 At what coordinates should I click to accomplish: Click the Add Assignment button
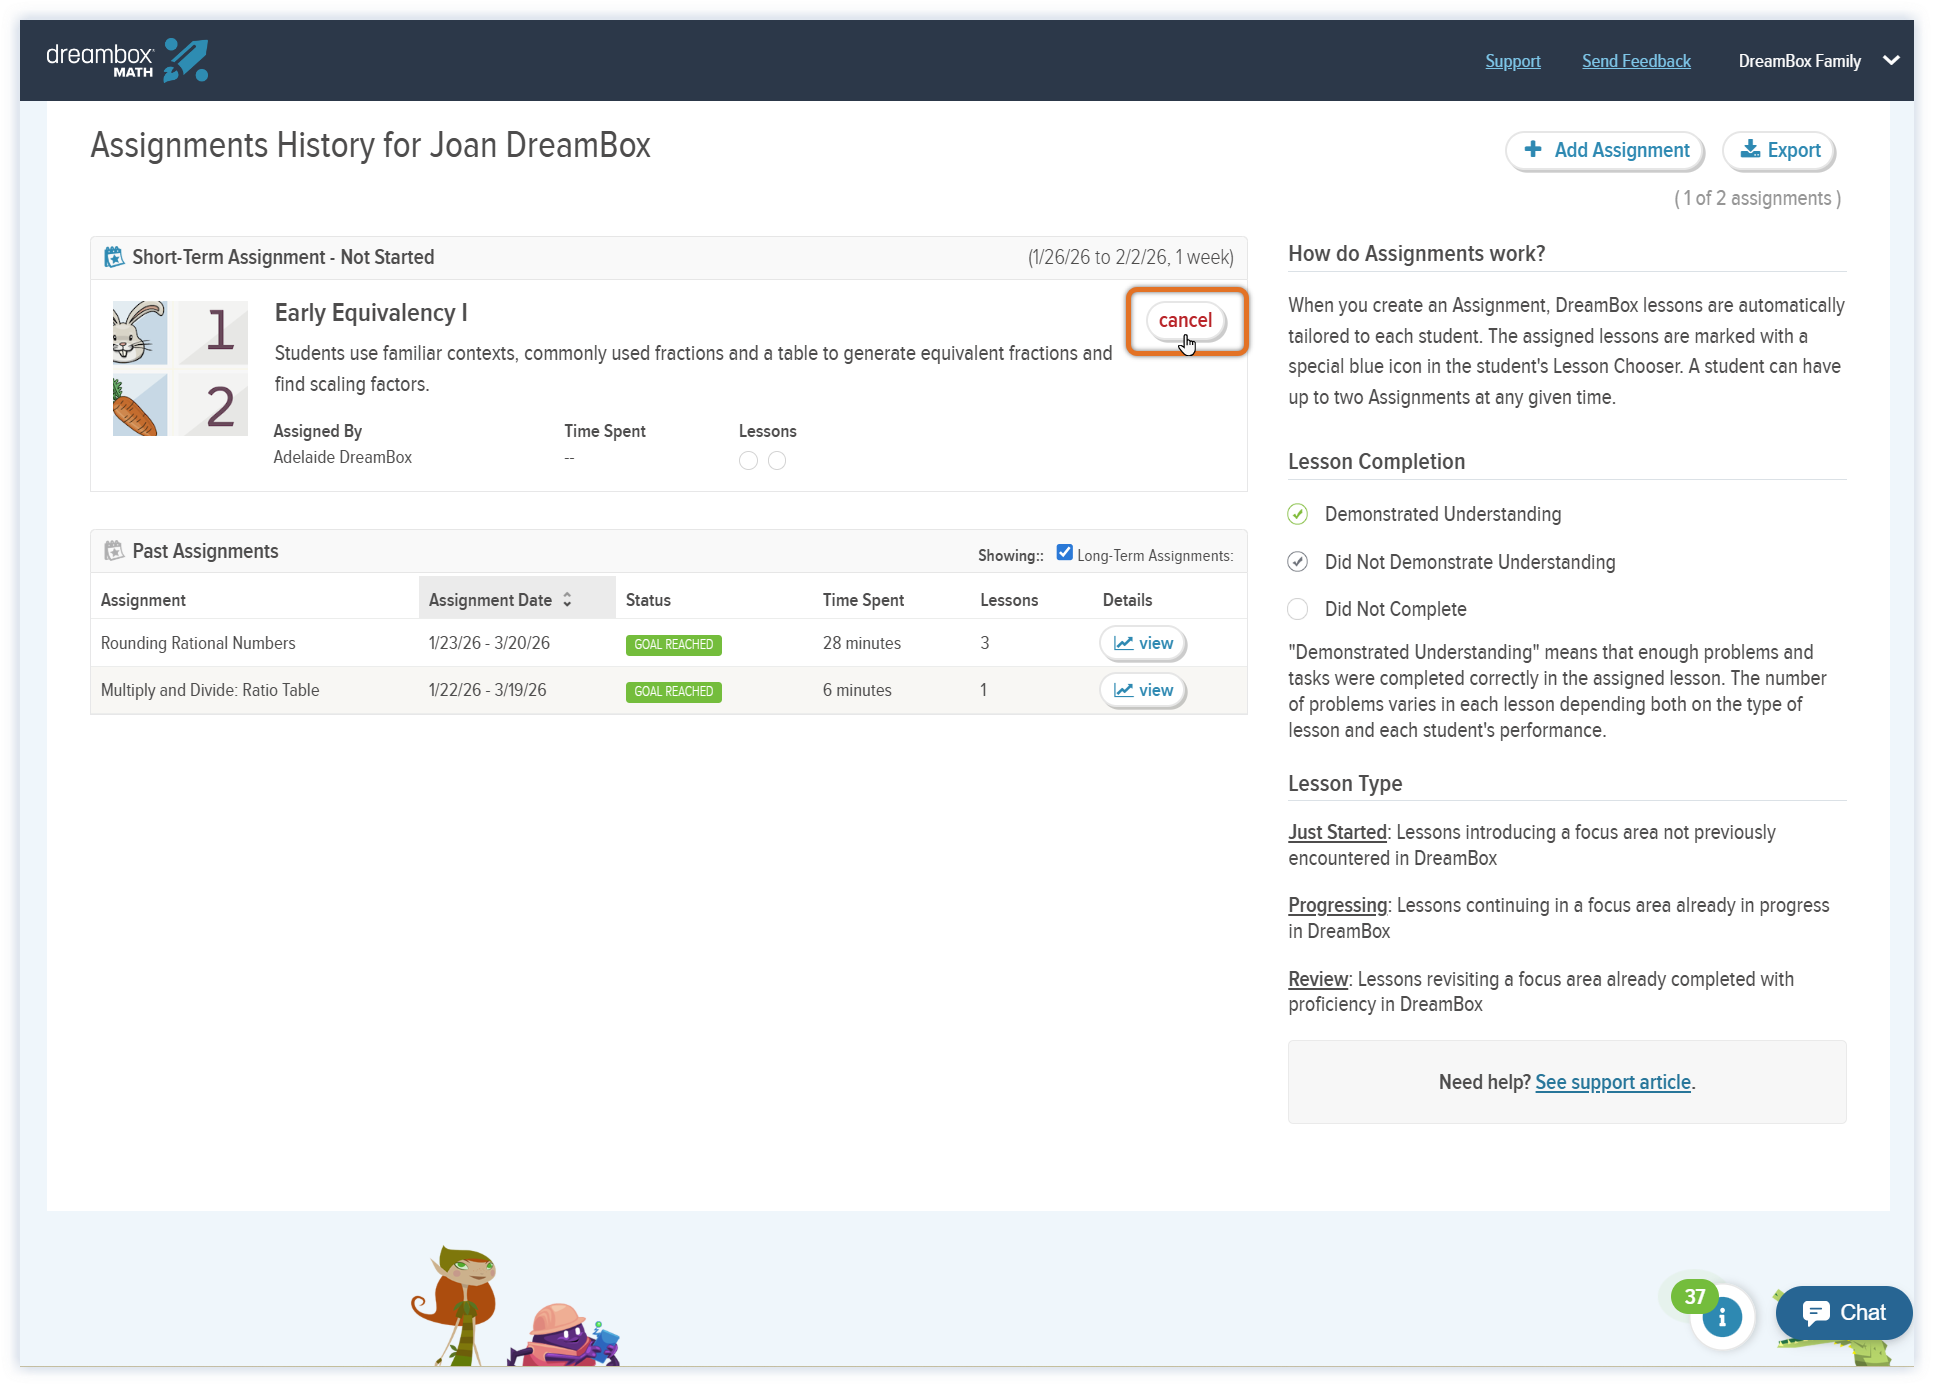pyautogui.click(x=1604, y=150)
